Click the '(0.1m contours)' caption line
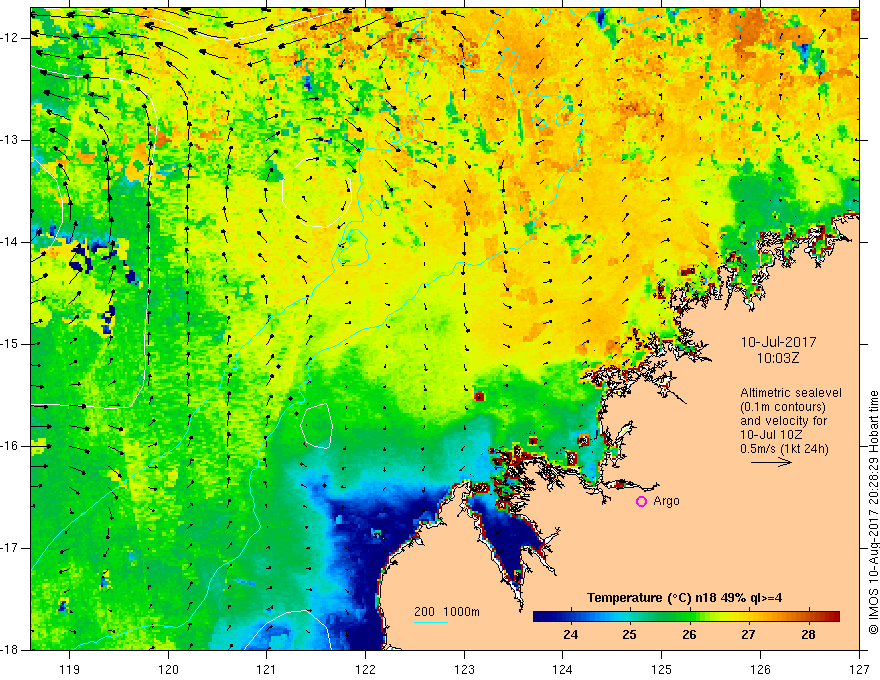Image resolution: width=880 pixels, height=680 pixels. [x=782, y=407]
